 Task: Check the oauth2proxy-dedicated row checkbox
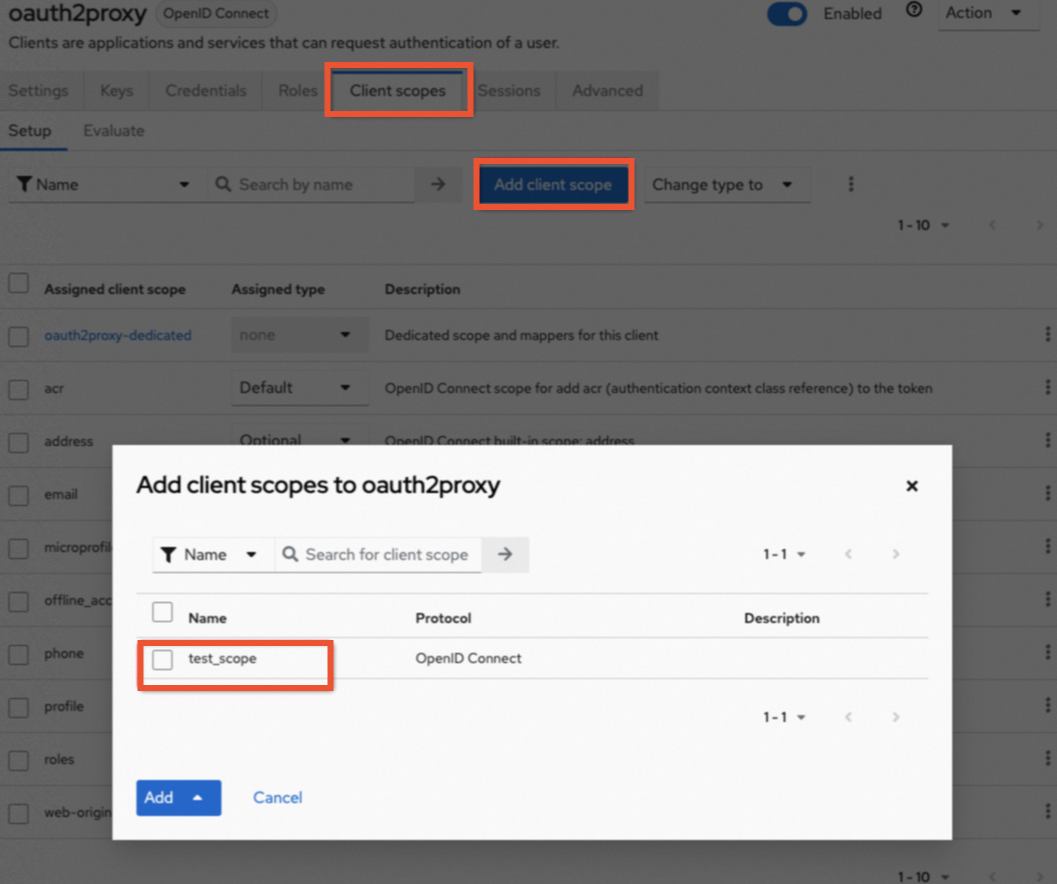tap(18, 336)
